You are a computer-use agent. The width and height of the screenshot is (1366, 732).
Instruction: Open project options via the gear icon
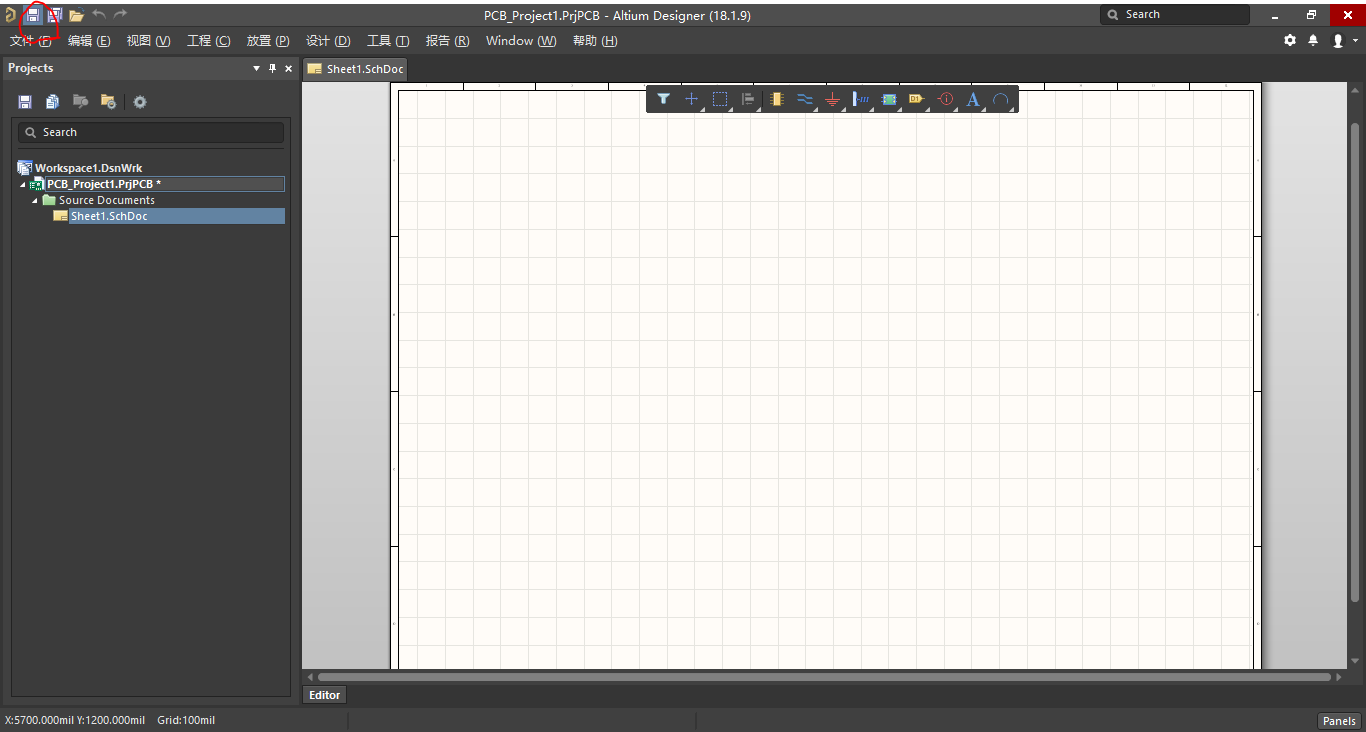tap(139, 101)
